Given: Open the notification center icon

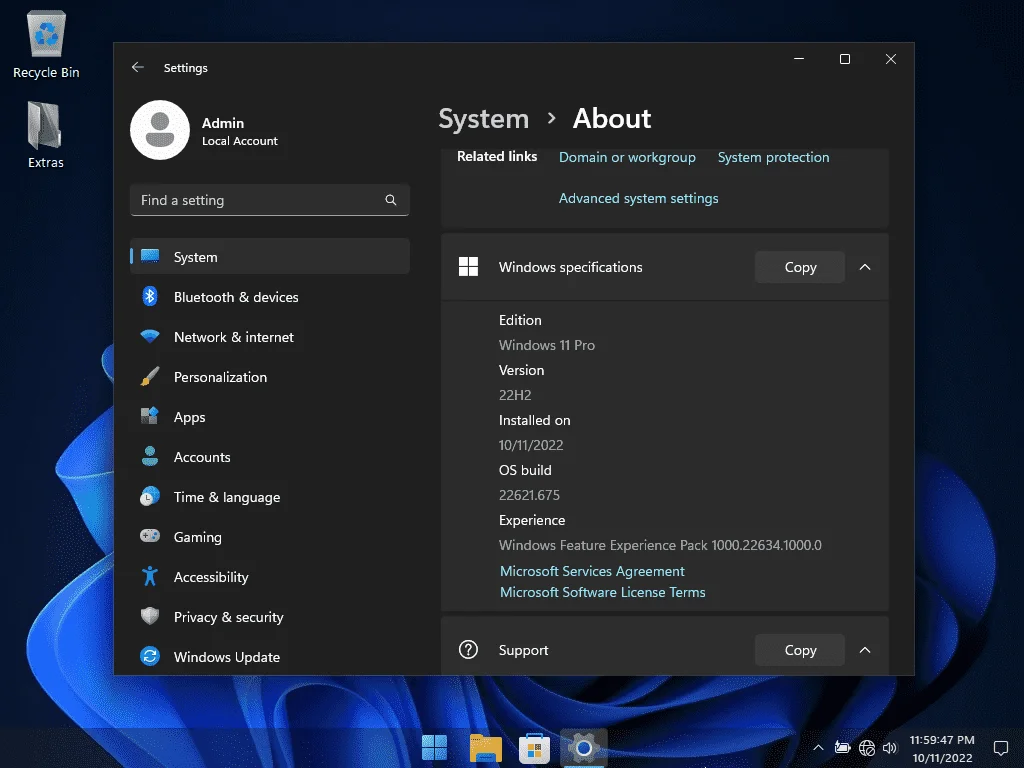Looking at the screenshot, I should click(1000, 748).
